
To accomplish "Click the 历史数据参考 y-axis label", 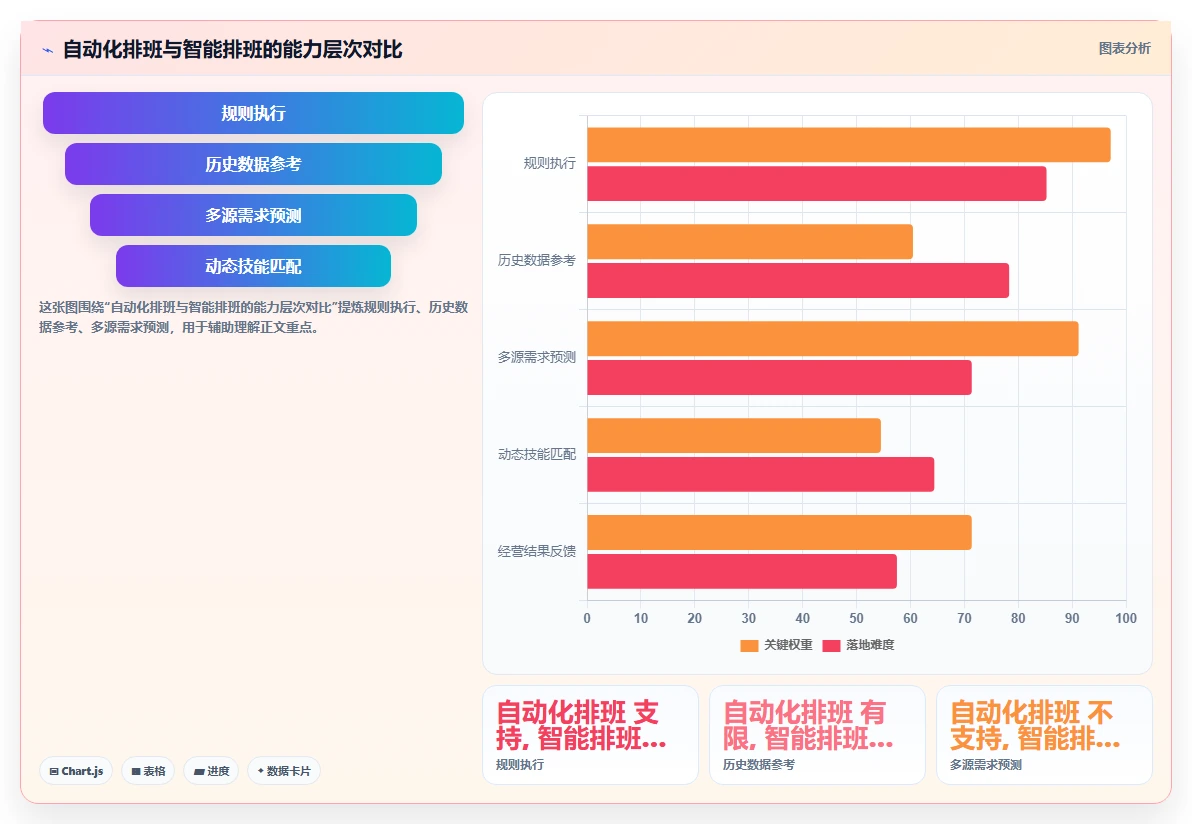I will pyautogui.click(x=537, y=261).
